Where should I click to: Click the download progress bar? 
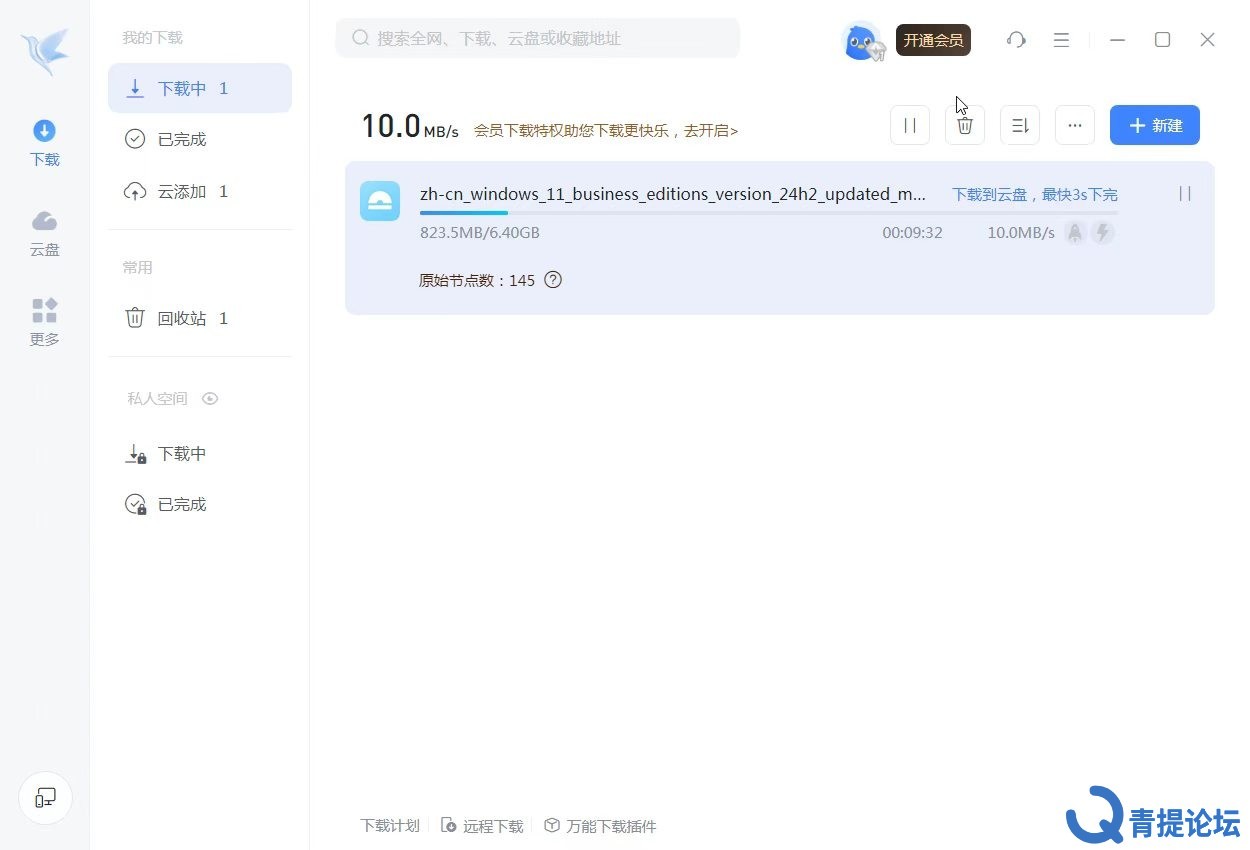(x=769, y=213)
